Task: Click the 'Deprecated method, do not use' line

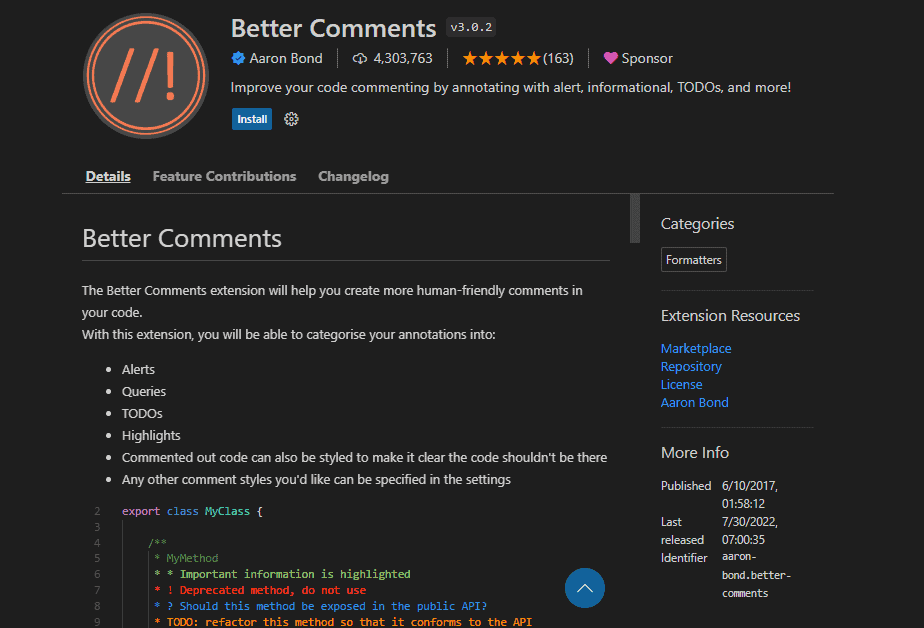Action: click(x=260, y=590)
